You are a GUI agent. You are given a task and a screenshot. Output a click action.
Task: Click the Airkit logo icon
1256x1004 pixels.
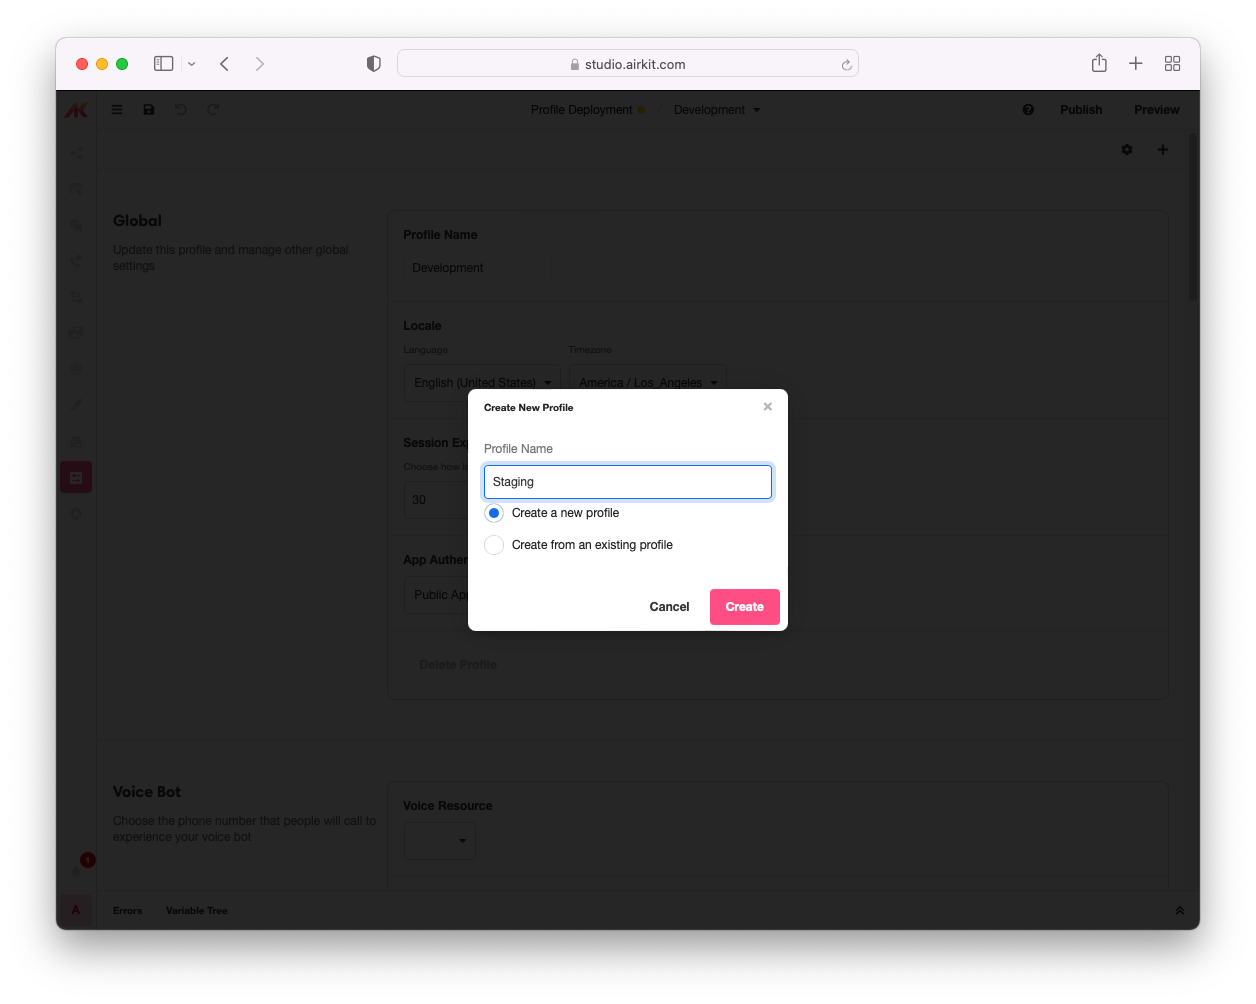pos(76,110)
